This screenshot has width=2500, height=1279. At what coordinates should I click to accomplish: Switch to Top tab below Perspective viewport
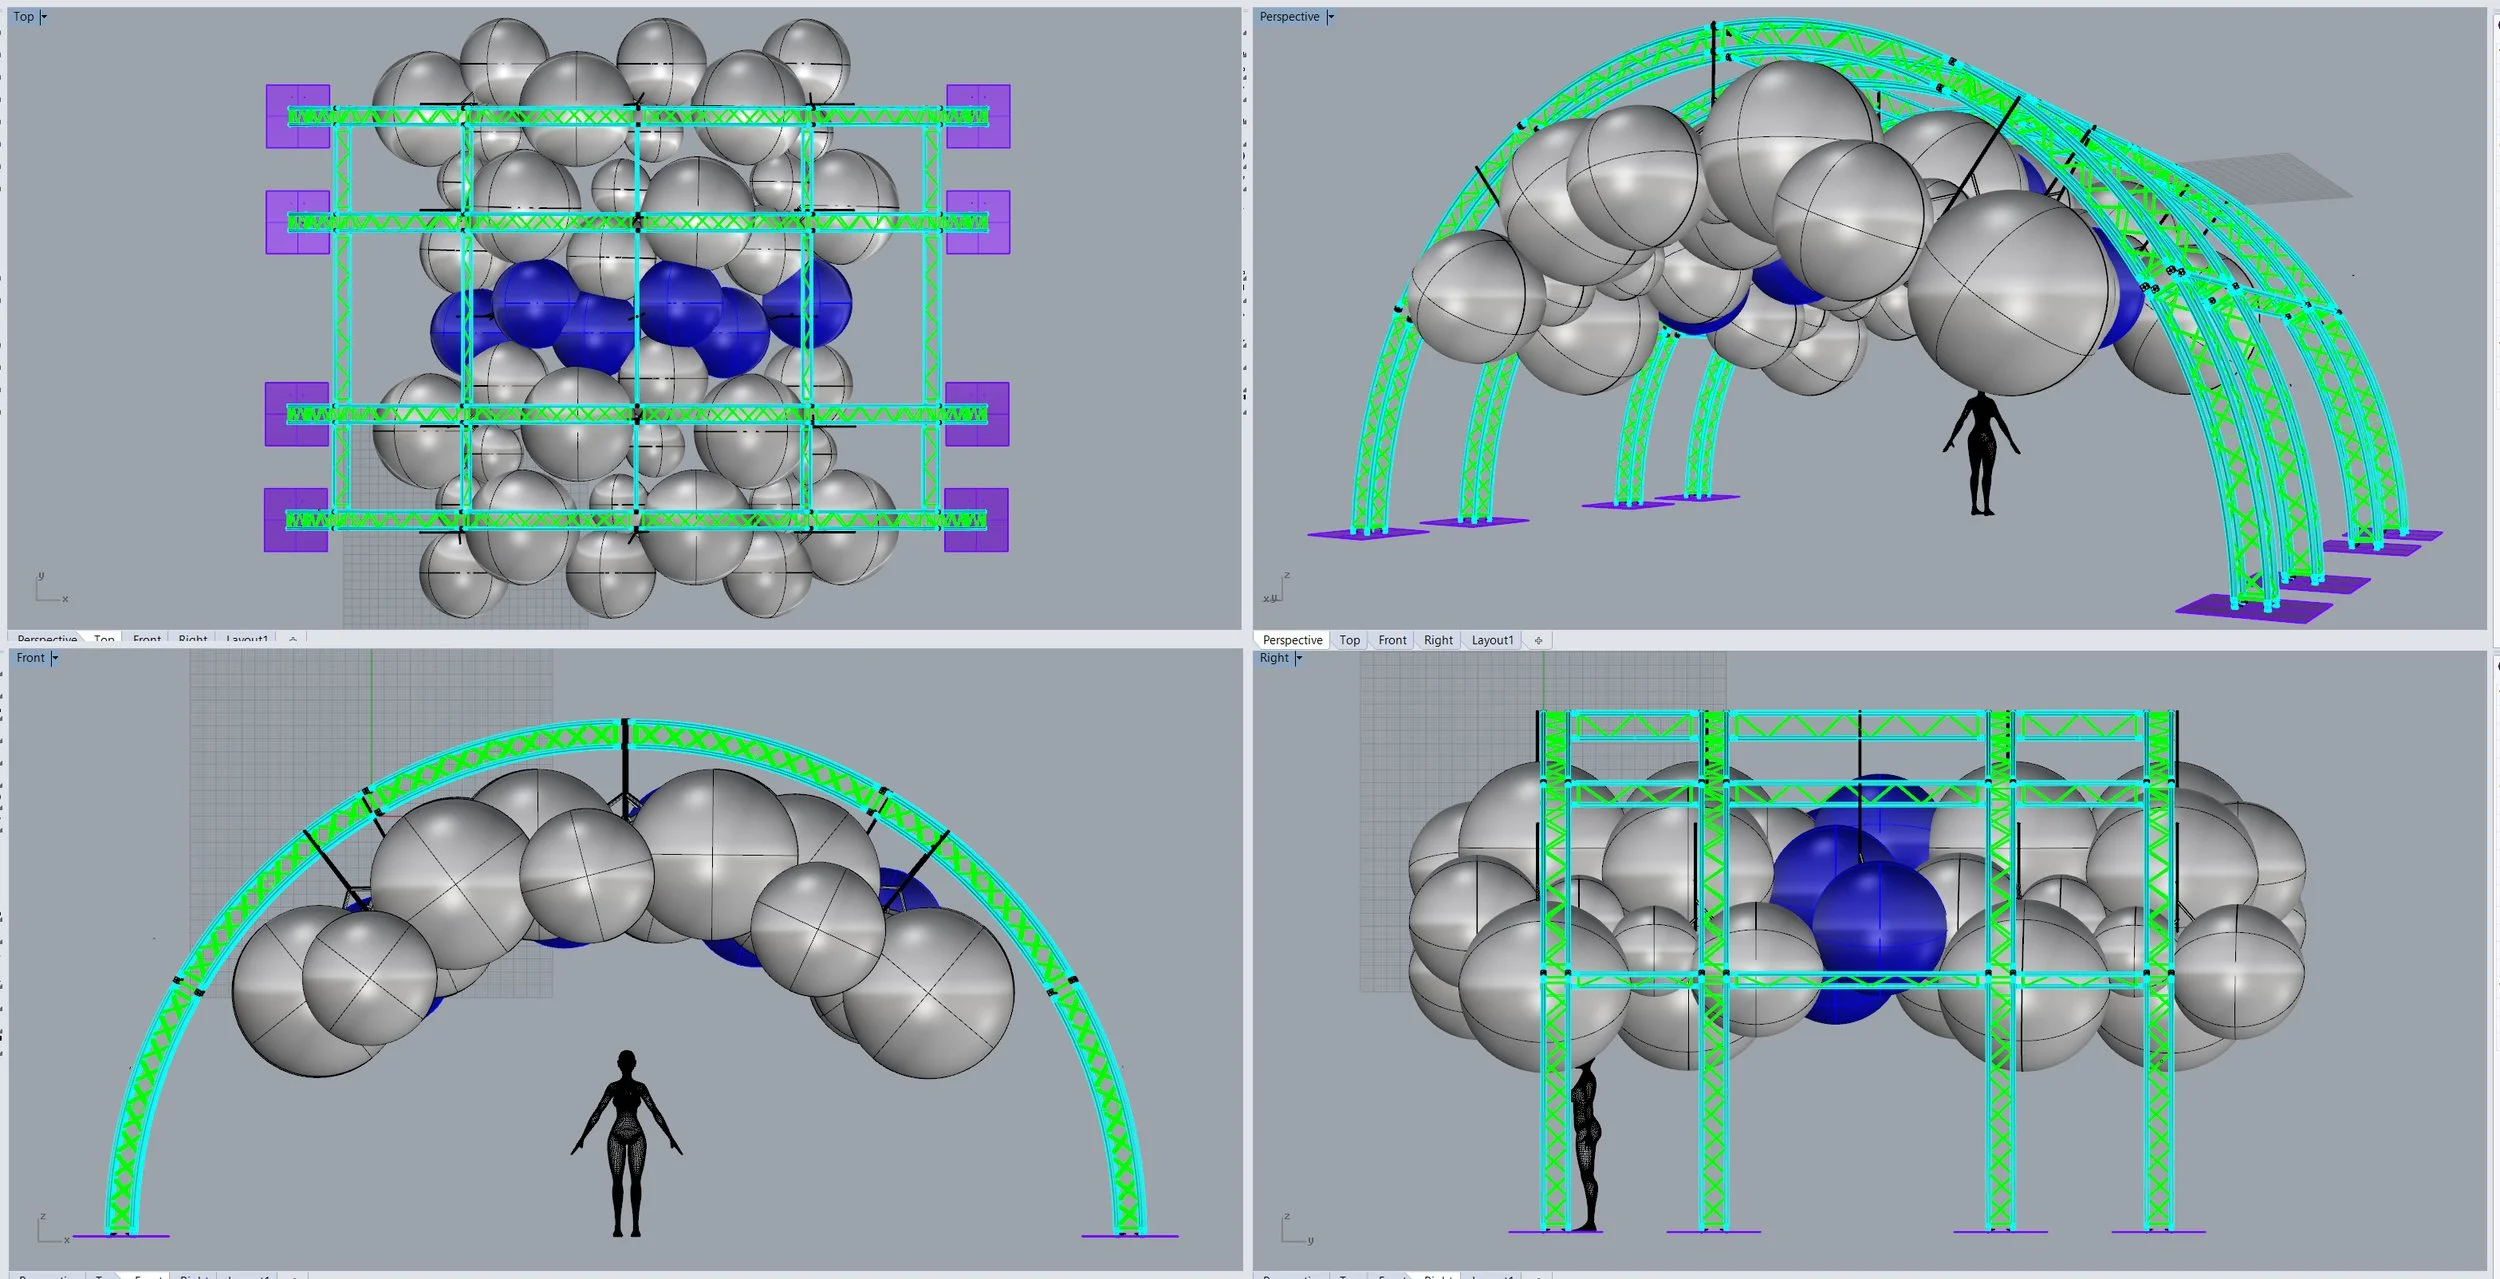pyautogui.click(x=1349, y=640)
